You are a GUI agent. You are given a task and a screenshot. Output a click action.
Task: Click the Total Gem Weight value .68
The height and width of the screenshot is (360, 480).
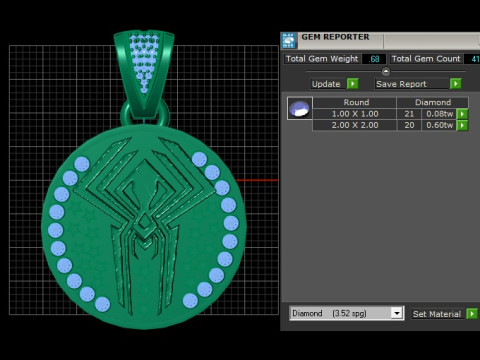374,59
